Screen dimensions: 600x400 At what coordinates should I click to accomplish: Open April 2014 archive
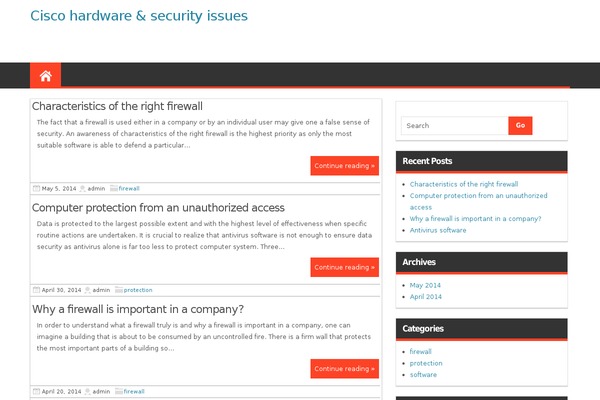(x=426, y=297)
